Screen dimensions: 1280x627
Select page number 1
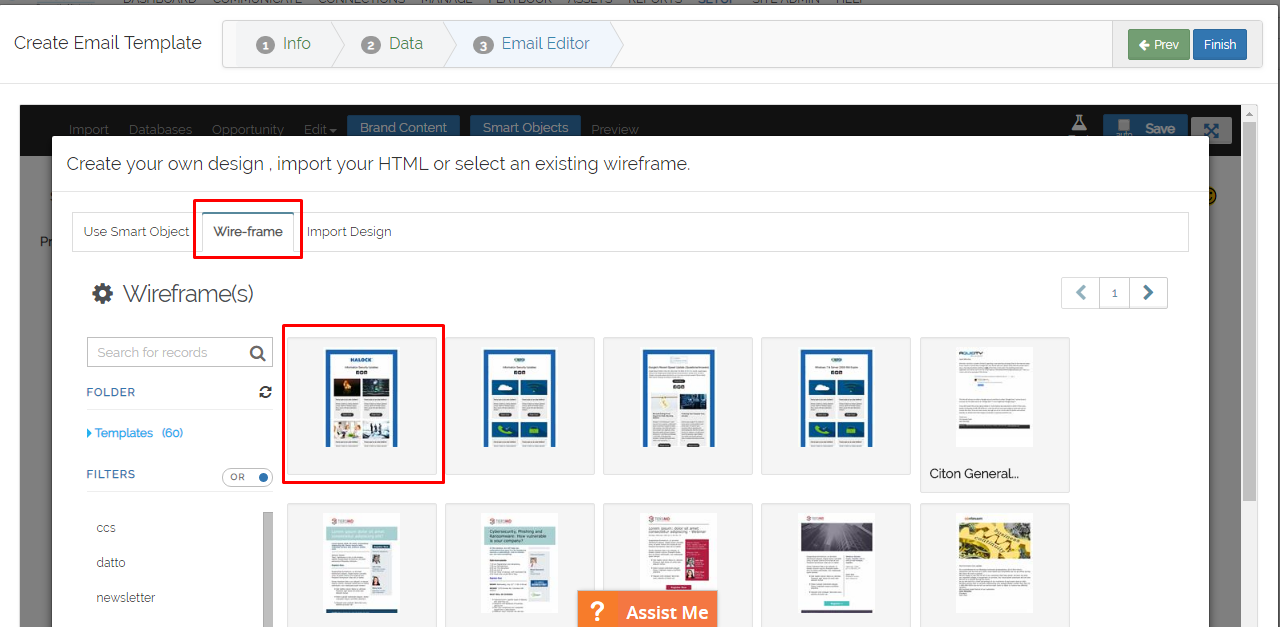[x=1114, y=293]
